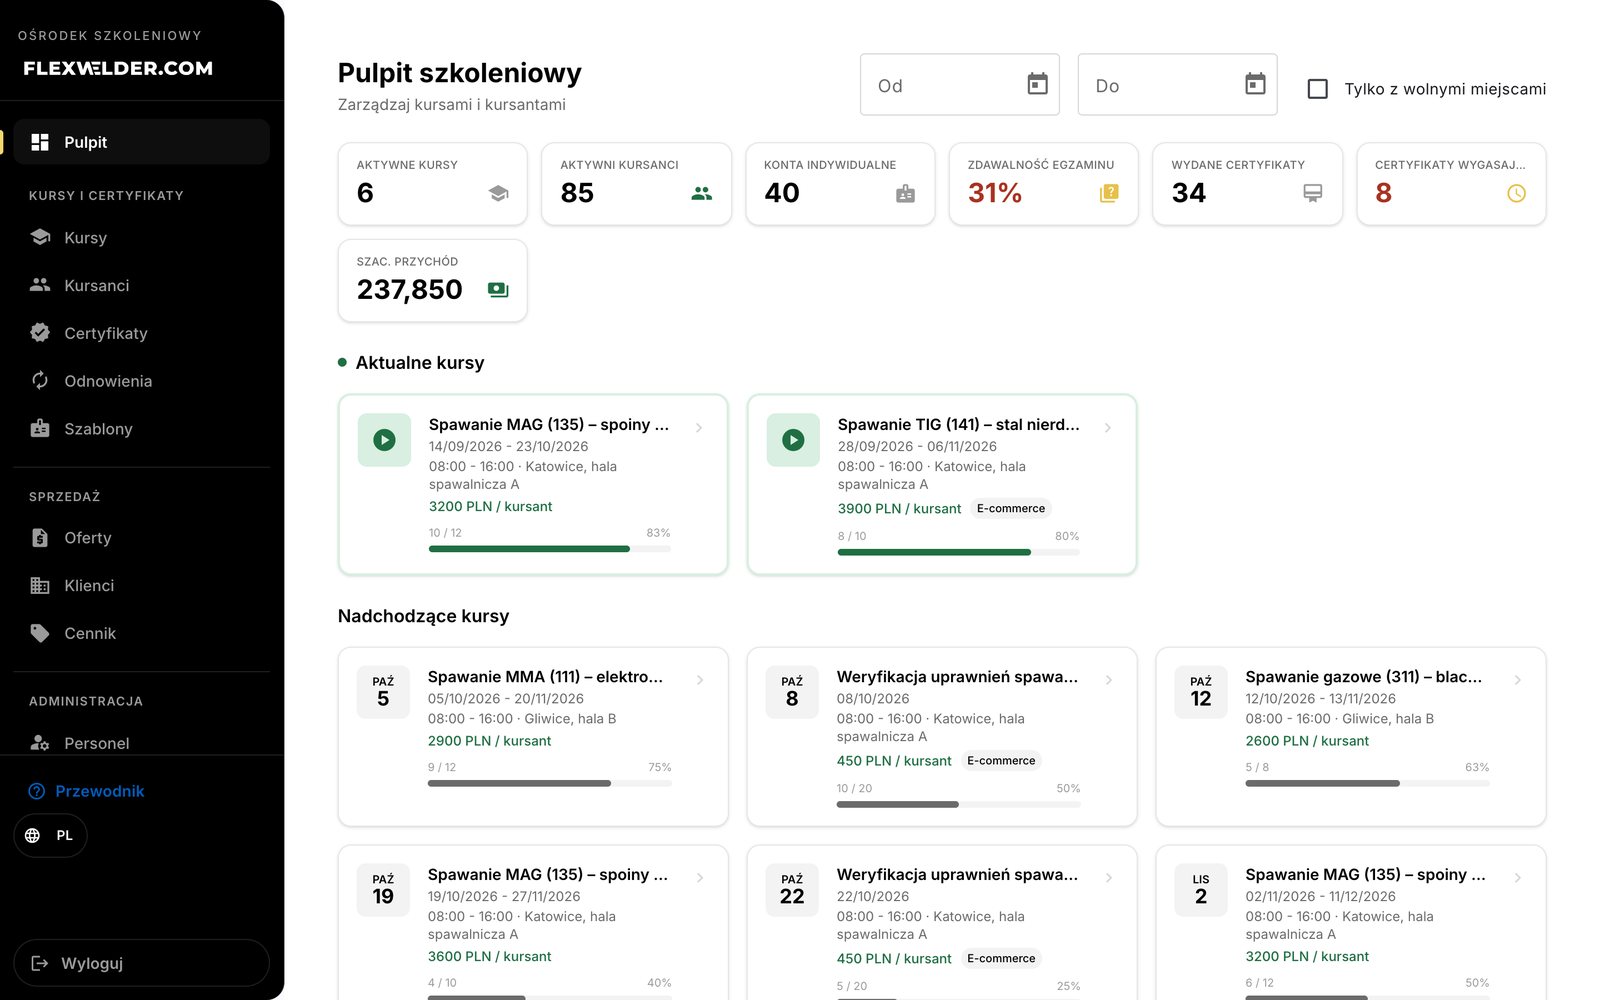Click the dashboard grid icon beside Pulpit
The width and height of the screenshot is (1600, 1000).
[x=40, y=142]
